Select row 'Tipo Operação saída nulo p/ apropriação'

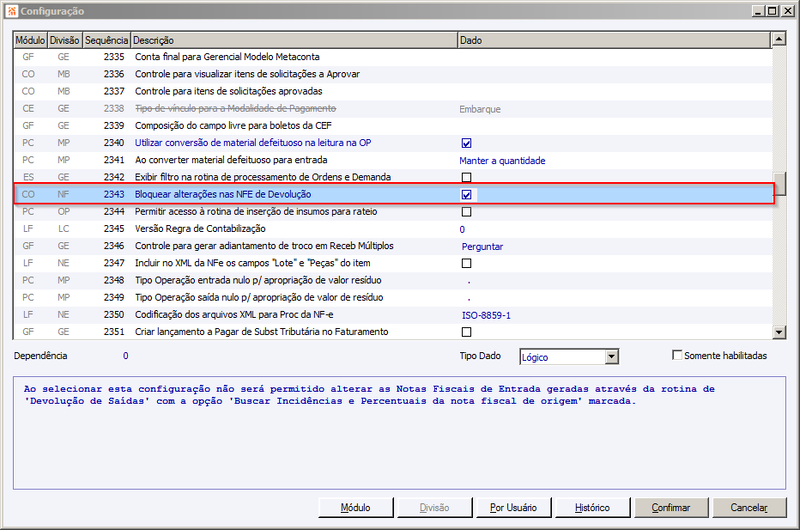click(392, 297)
